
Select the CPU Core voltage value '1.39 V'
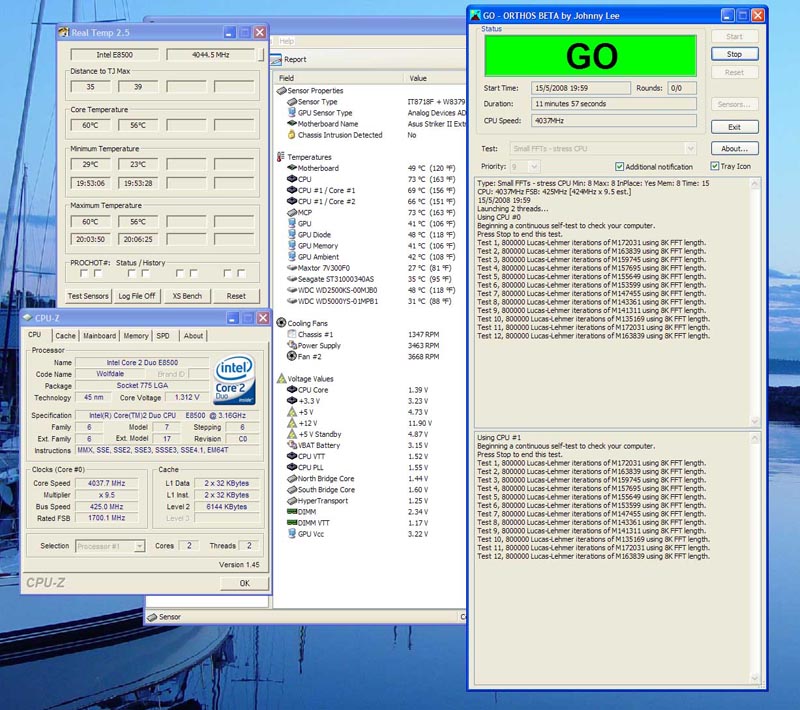click(x=418, y=390)
